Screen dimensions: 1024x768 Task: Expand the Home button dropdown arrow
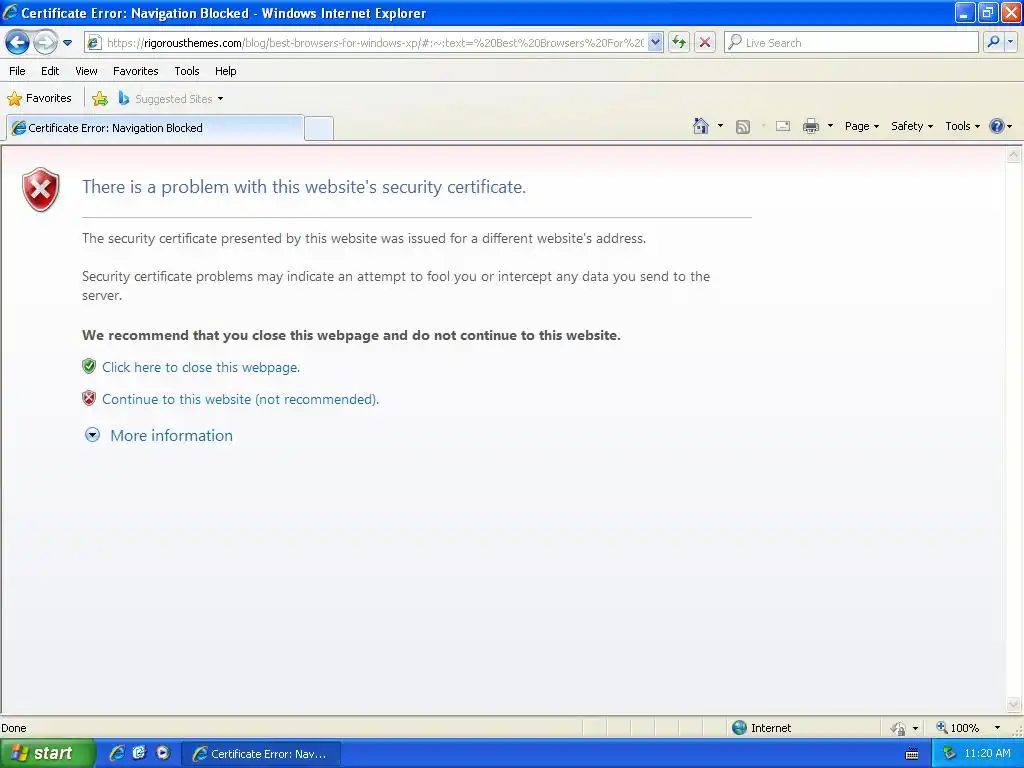click(x=720, y=126)
